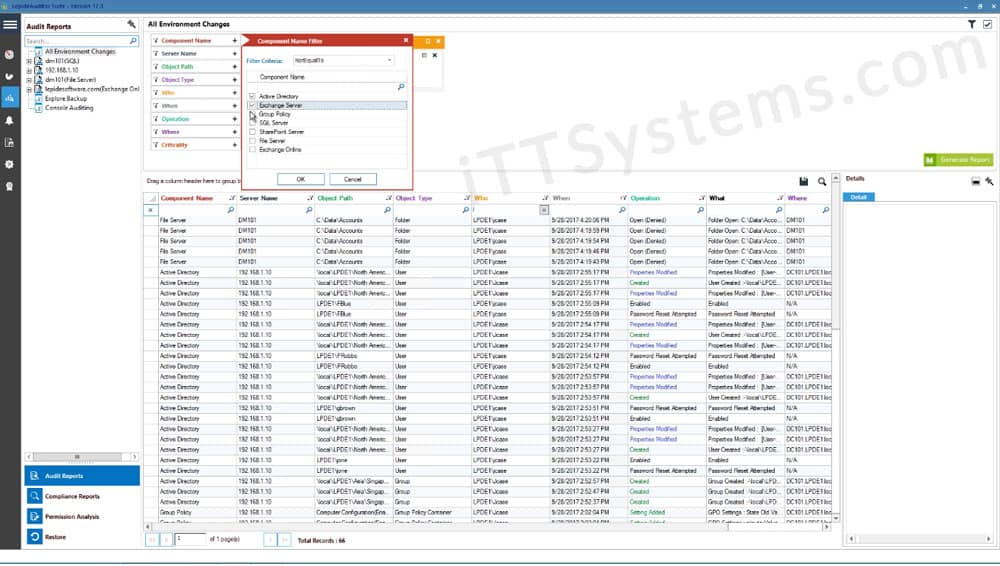
Task: Open the Console Auditing tree item
Action: coord(69,108)
